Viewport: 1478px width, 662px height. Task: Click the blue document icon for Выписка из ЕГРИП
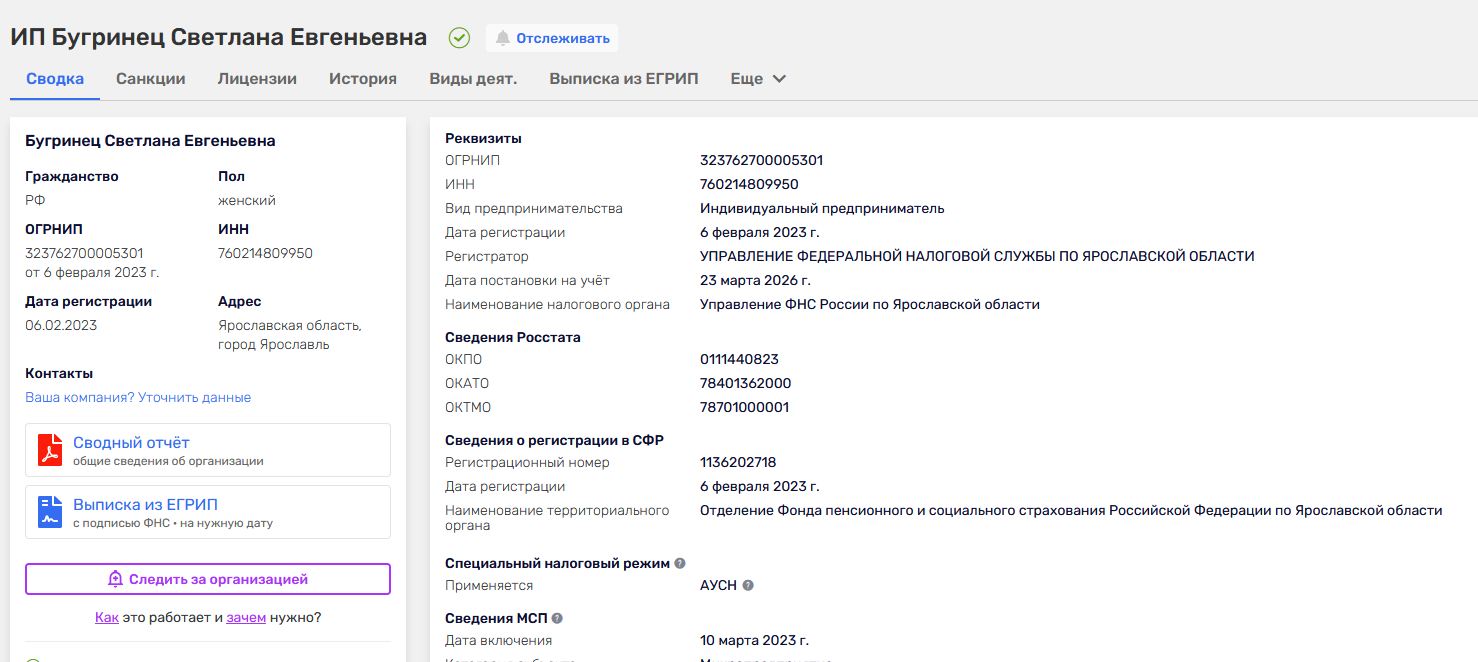point(50,512)
